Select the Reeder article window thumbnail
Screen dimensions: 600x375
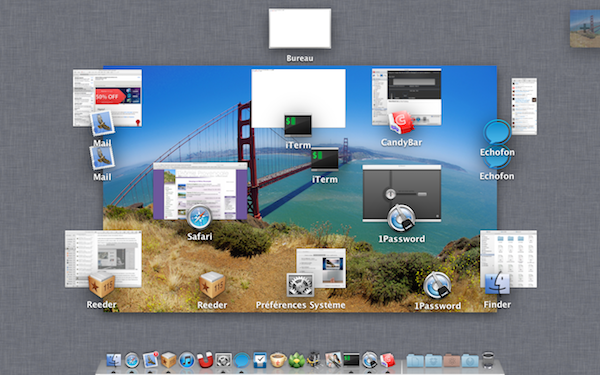[x=103, y=259]
